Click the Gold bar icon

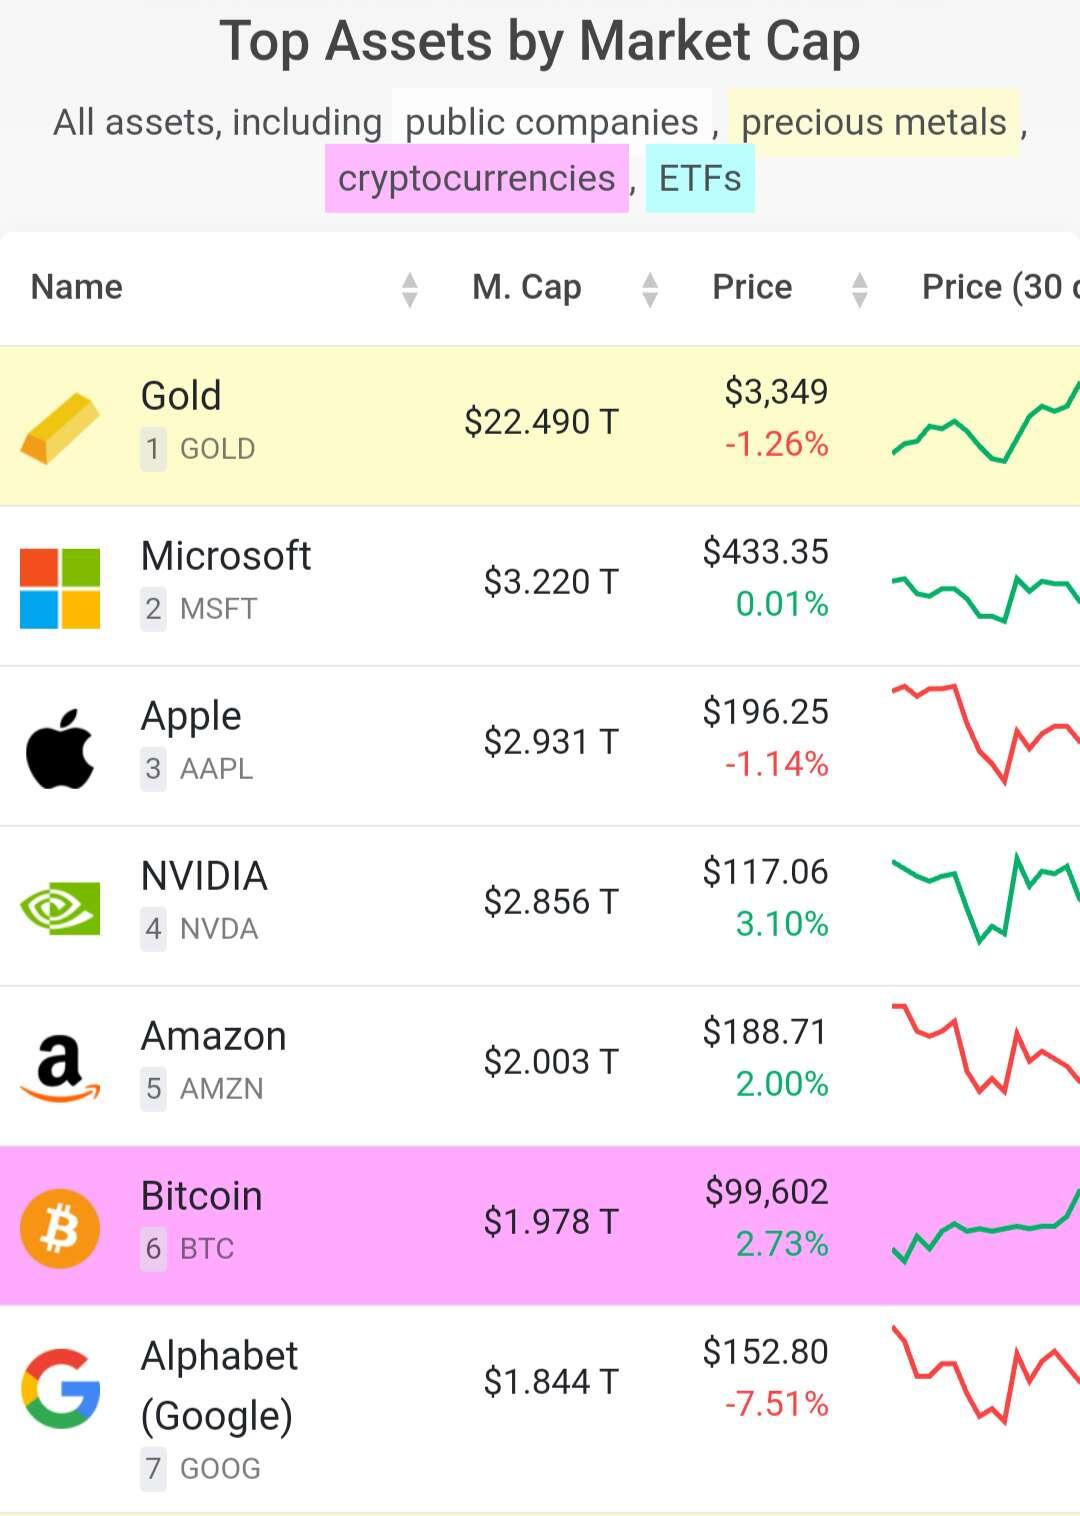60,428
